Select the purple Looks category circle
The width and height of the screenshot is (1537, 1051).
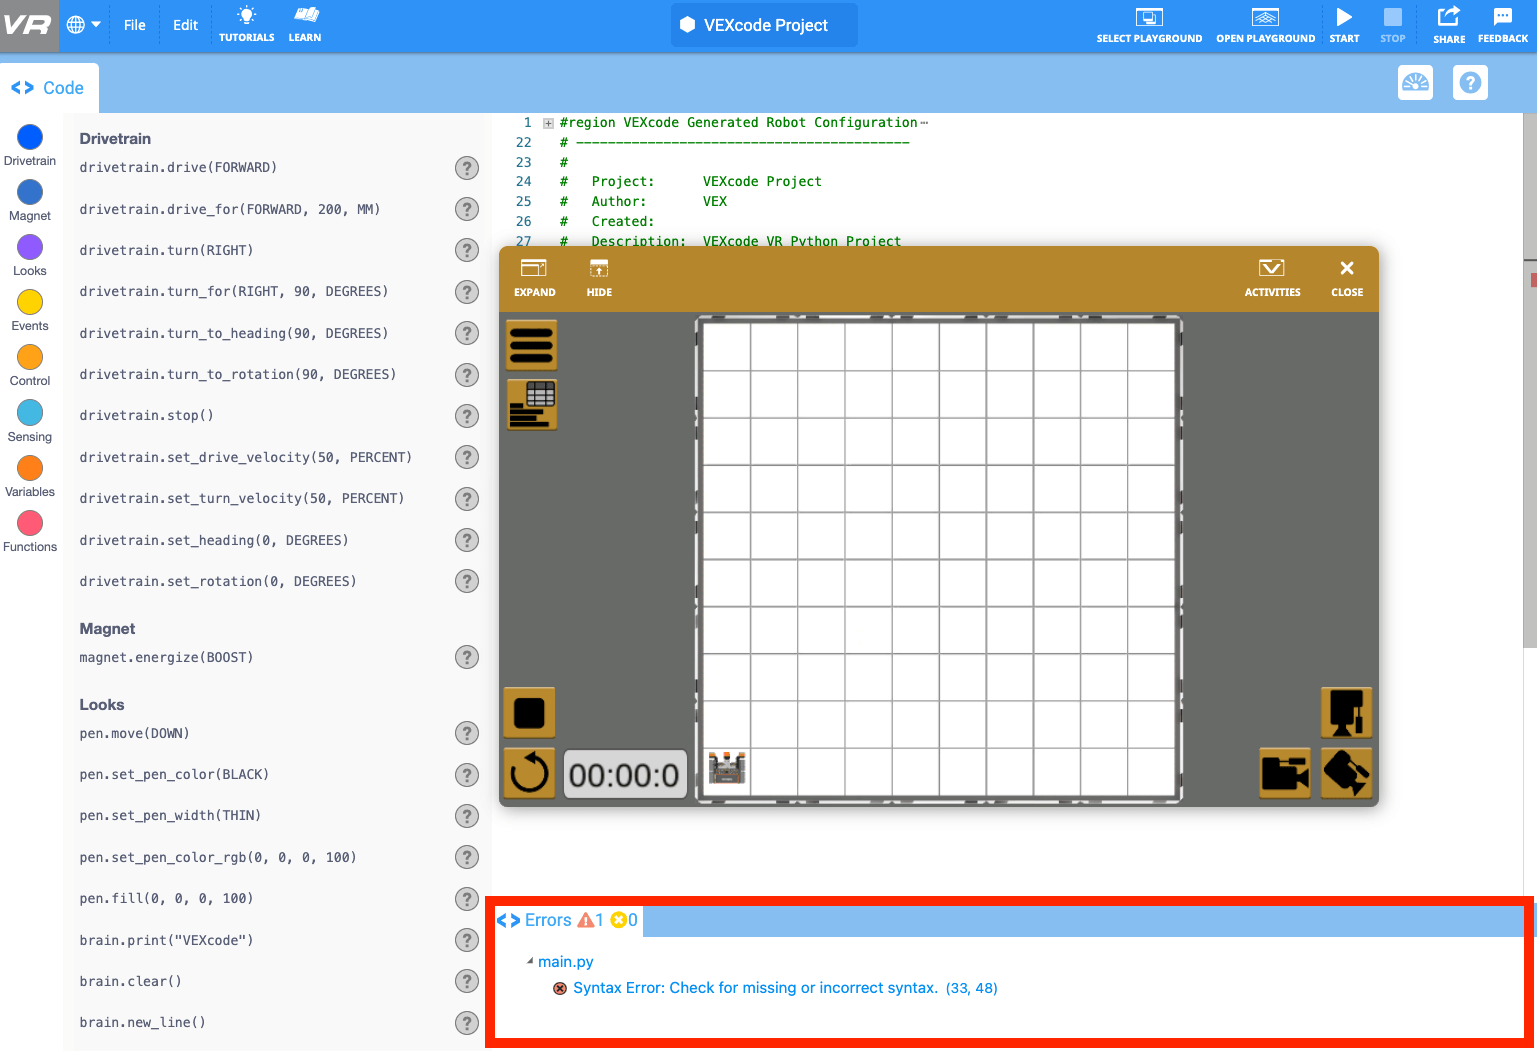click(30, 247)
